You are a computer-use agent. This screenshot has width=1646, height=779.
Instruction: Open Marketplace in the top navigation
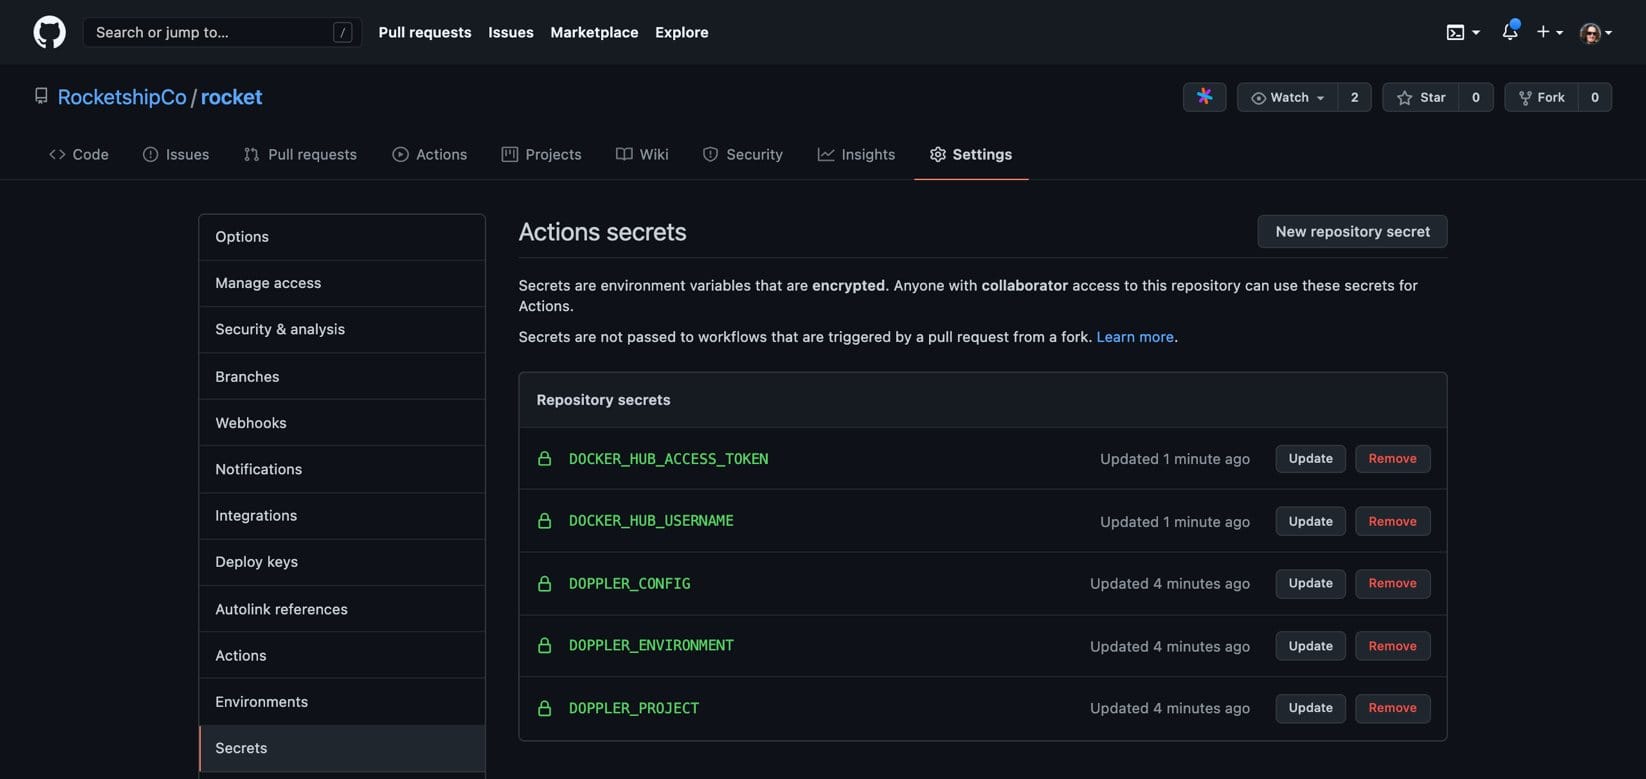[x=594, y=32]
